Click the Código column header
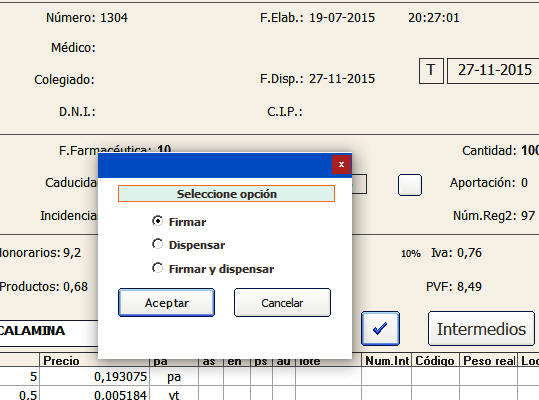Viewport: 539px width, 400px height. point(435,361)
